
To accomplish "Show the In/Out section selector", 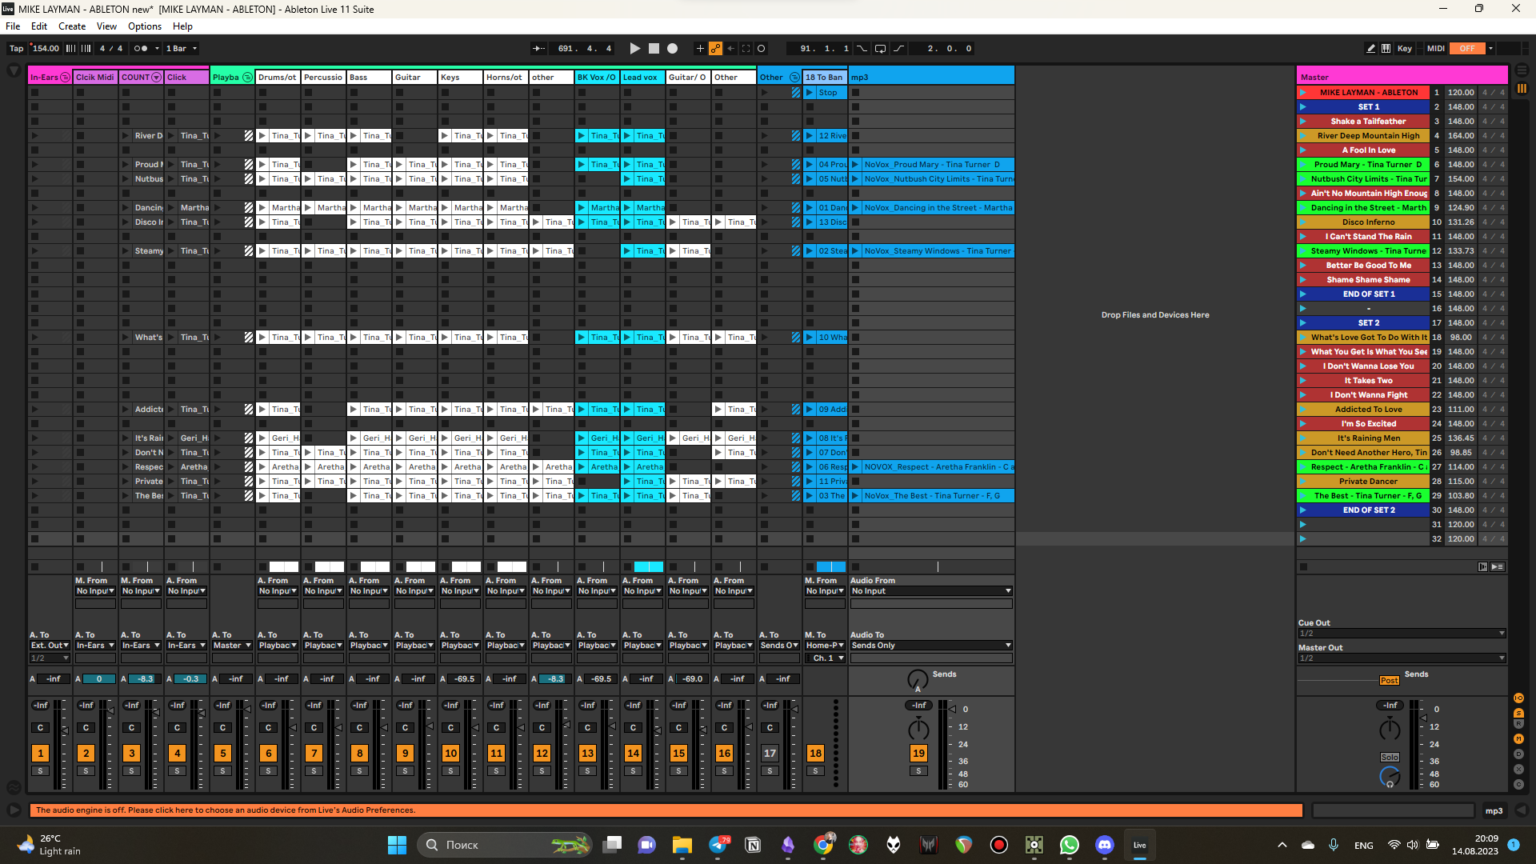I will coord(1518,698).
